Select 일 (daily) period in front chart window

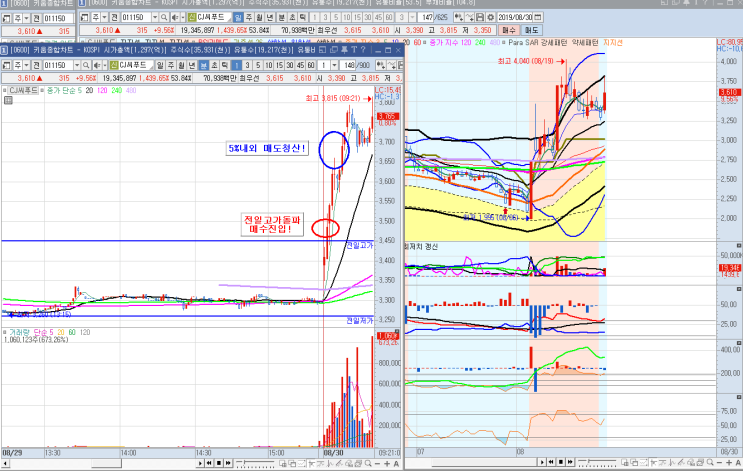point(160,65)
